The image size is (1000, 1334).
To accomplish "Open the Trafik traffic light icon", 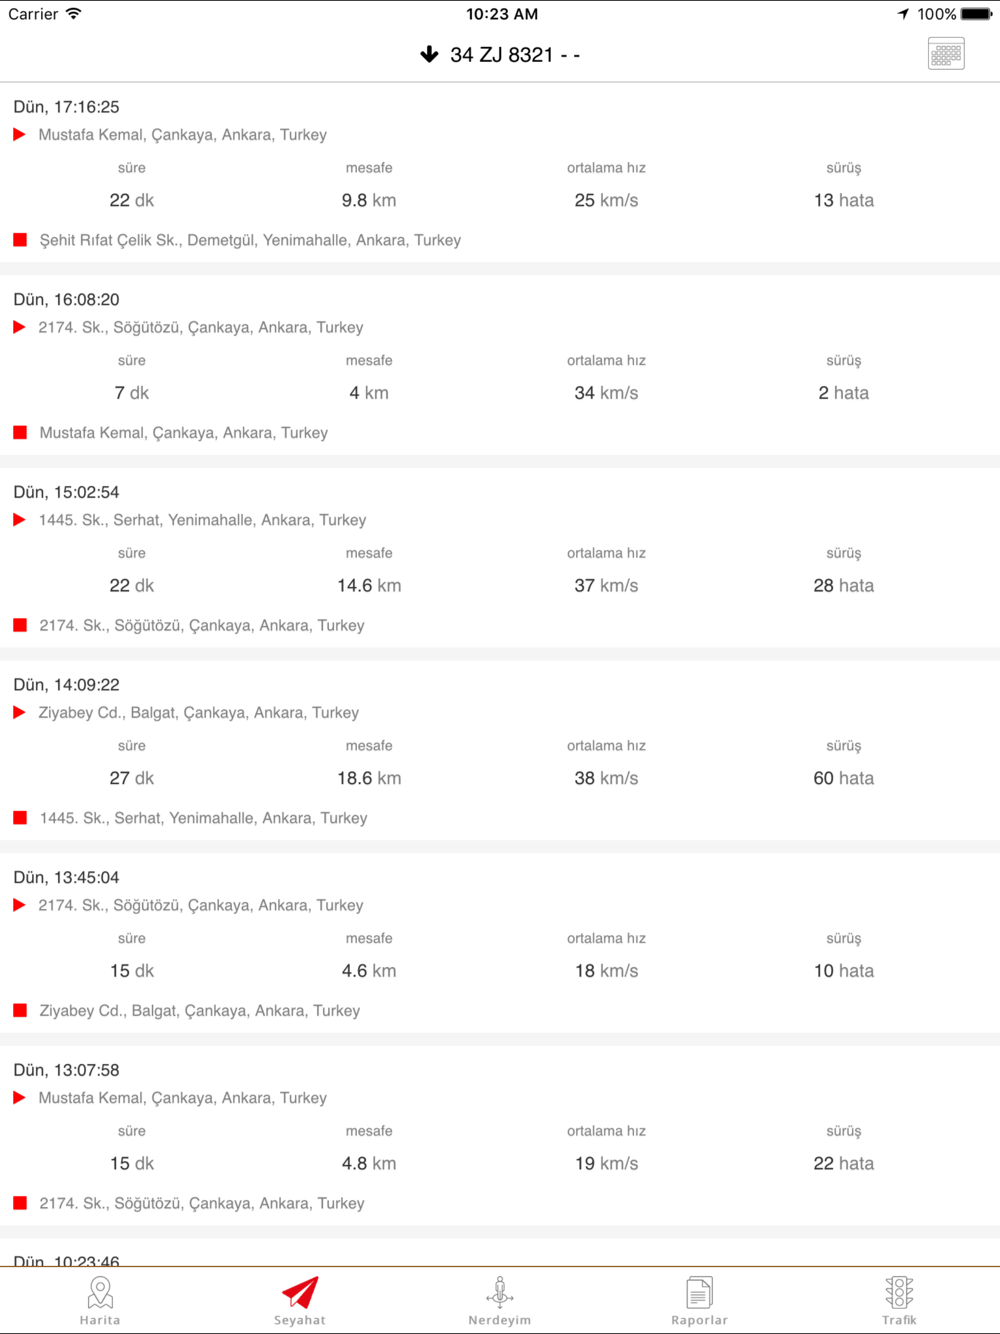I will pos(899,1293).
